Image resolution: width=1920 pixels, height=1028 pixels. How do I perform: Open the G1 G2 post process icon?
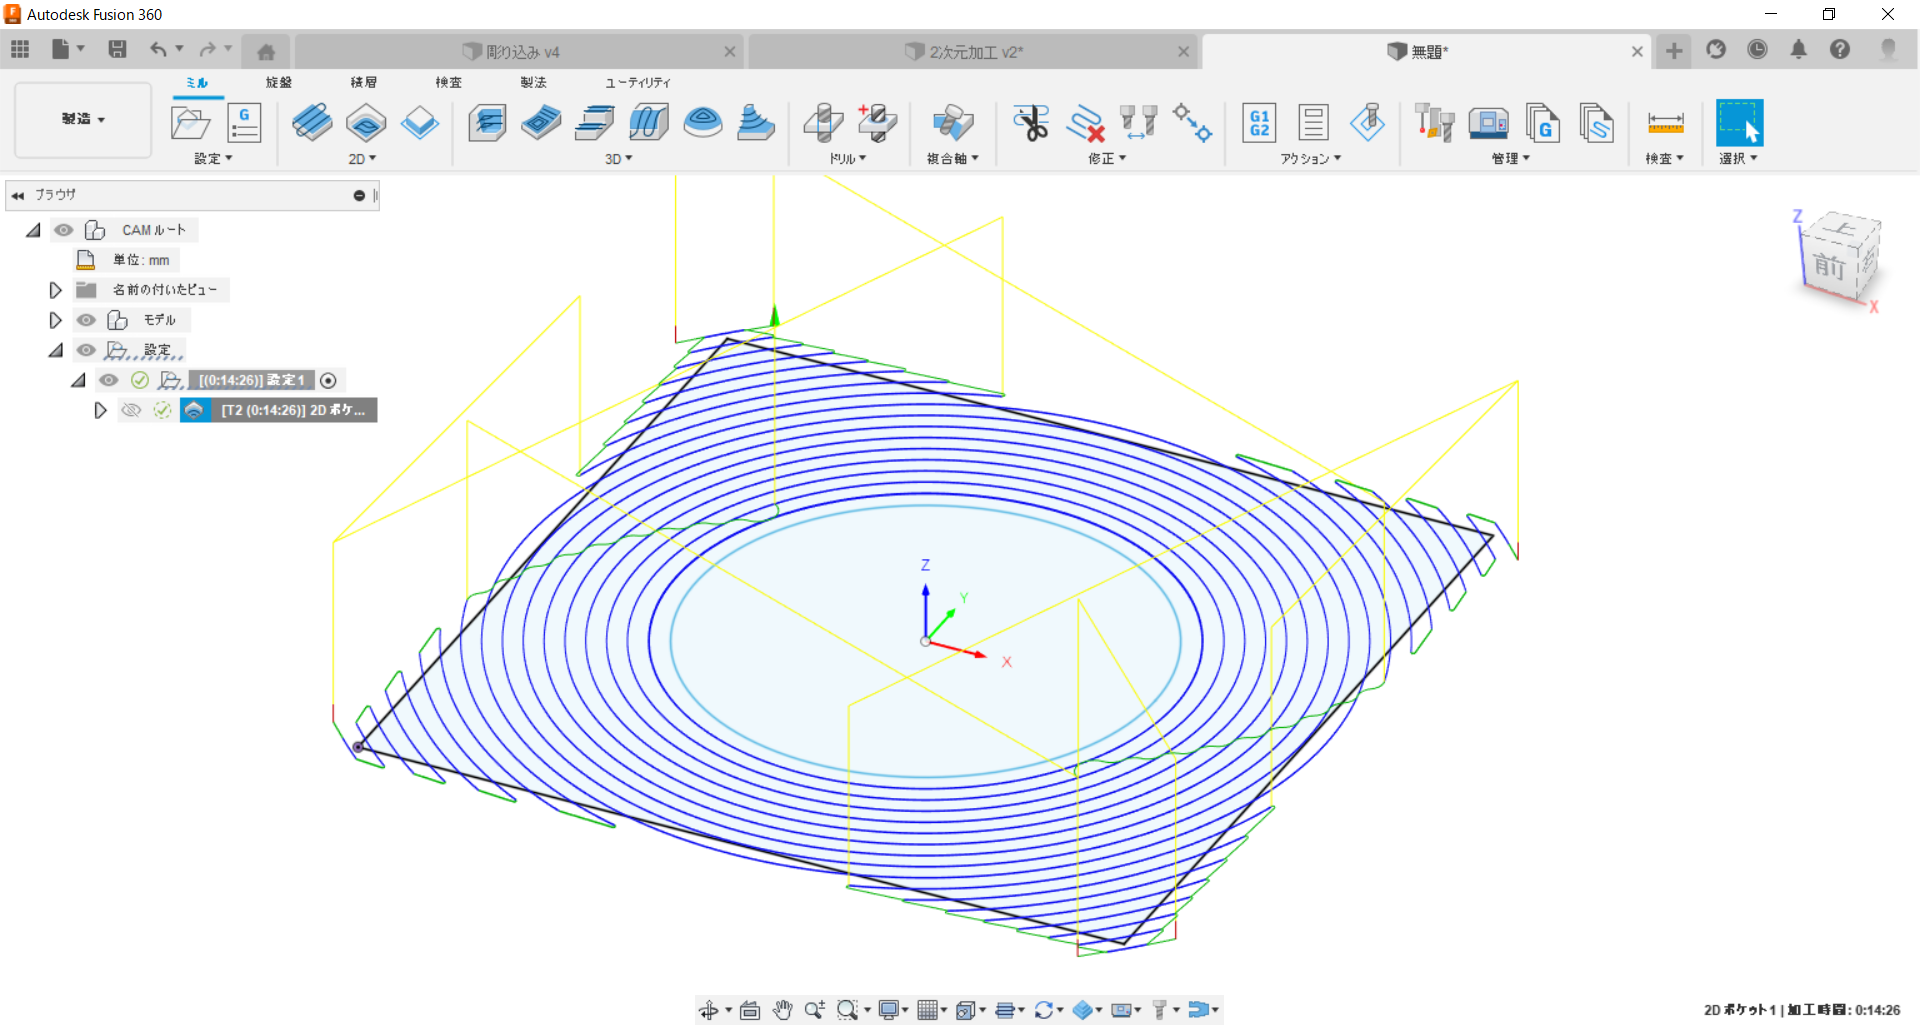tap(1259, 123)
